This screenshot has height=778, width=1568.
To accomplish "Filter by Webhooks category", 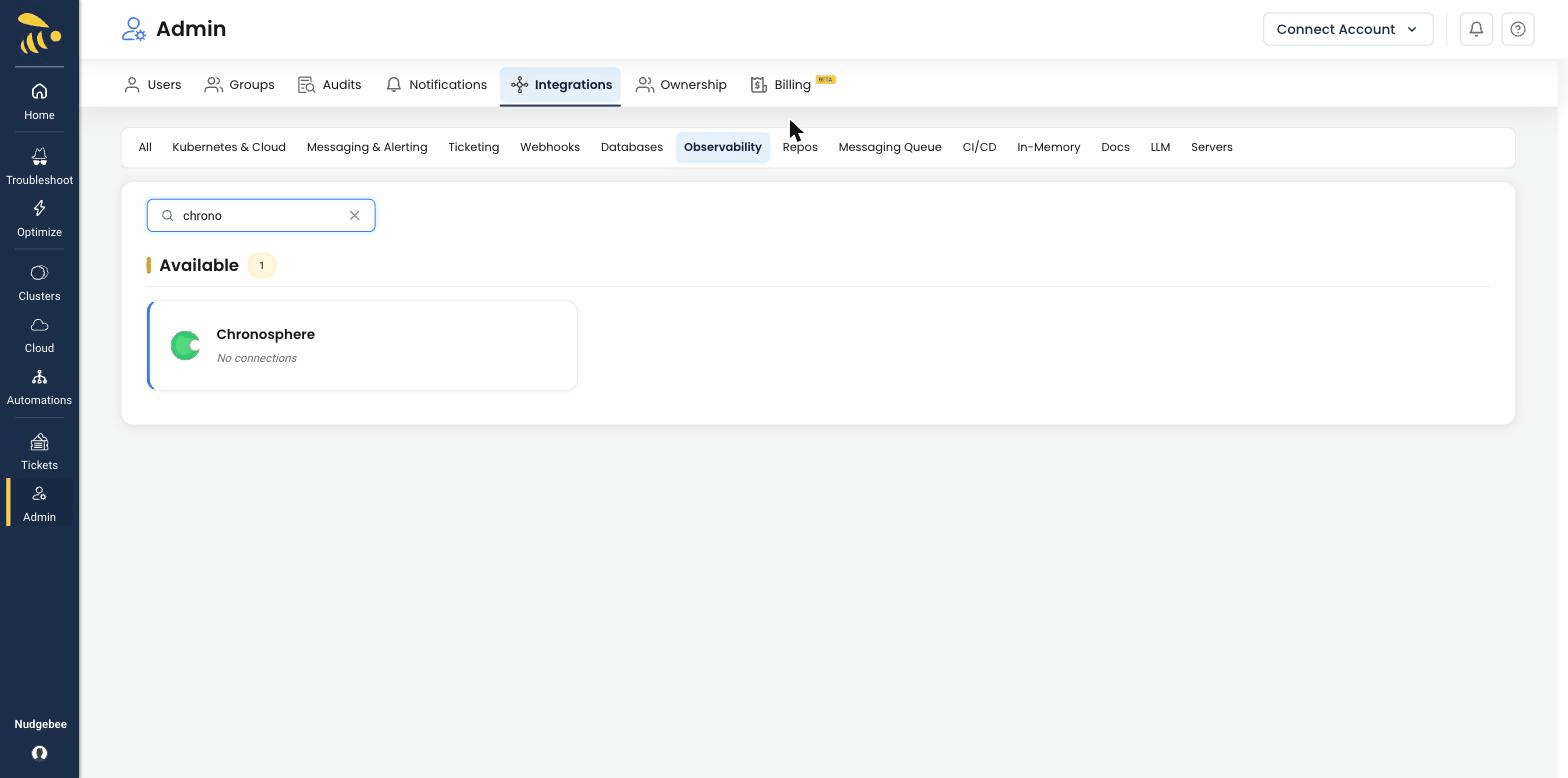I will point(550,147).
